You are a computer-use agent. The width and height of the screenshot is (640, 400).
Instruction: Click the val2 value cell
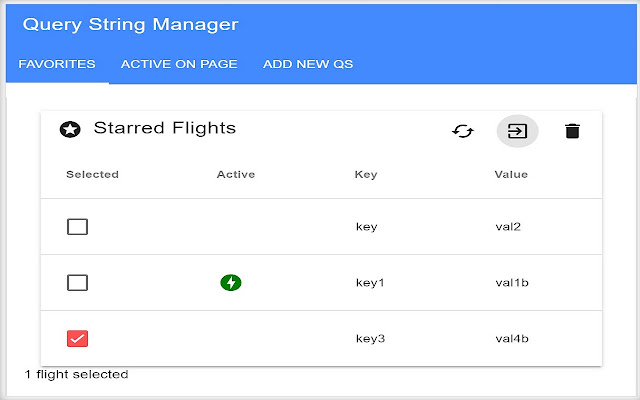point(508,227)
